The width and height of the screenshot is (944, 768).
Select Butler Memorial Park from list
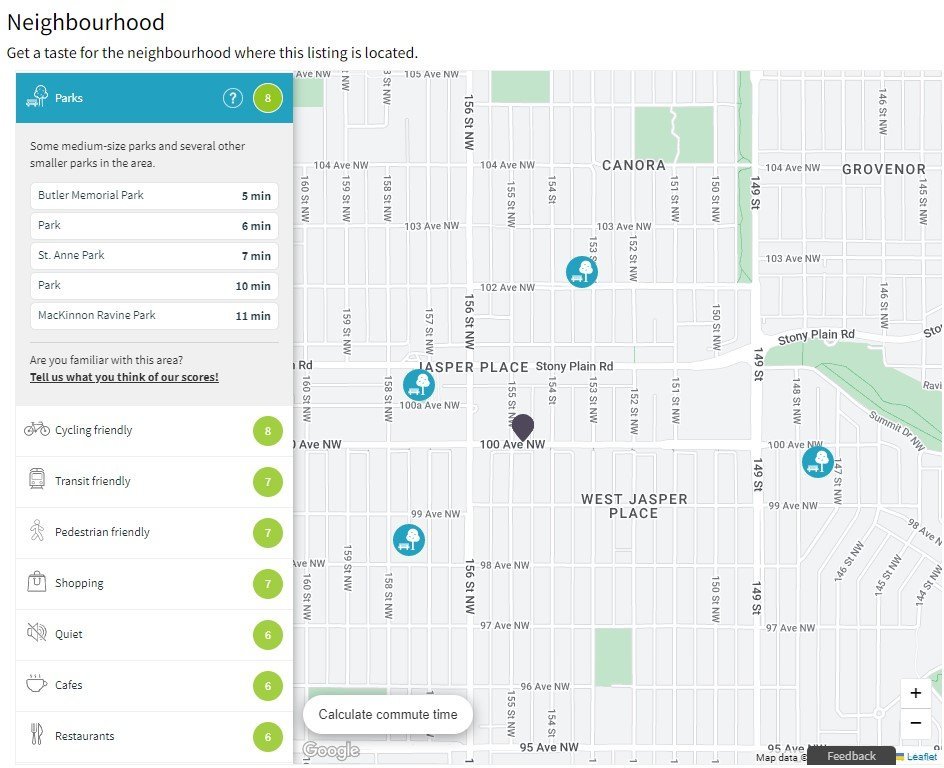[154, 196]
